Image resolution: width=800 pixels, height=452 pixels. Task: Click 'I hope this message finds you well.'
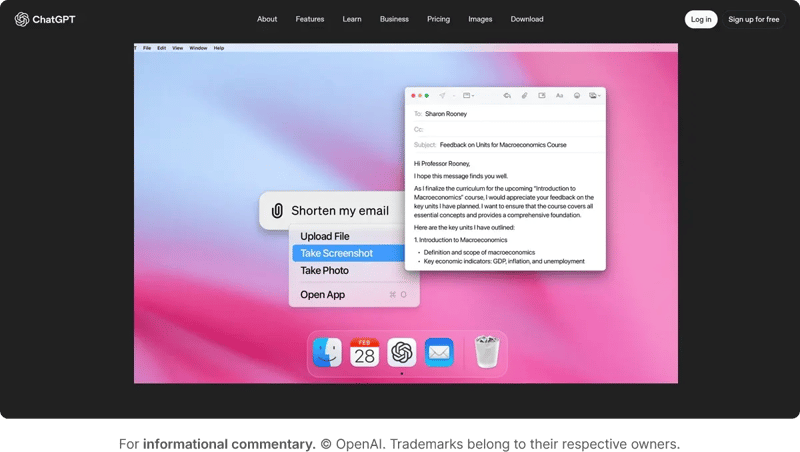[x=461, y=176]
